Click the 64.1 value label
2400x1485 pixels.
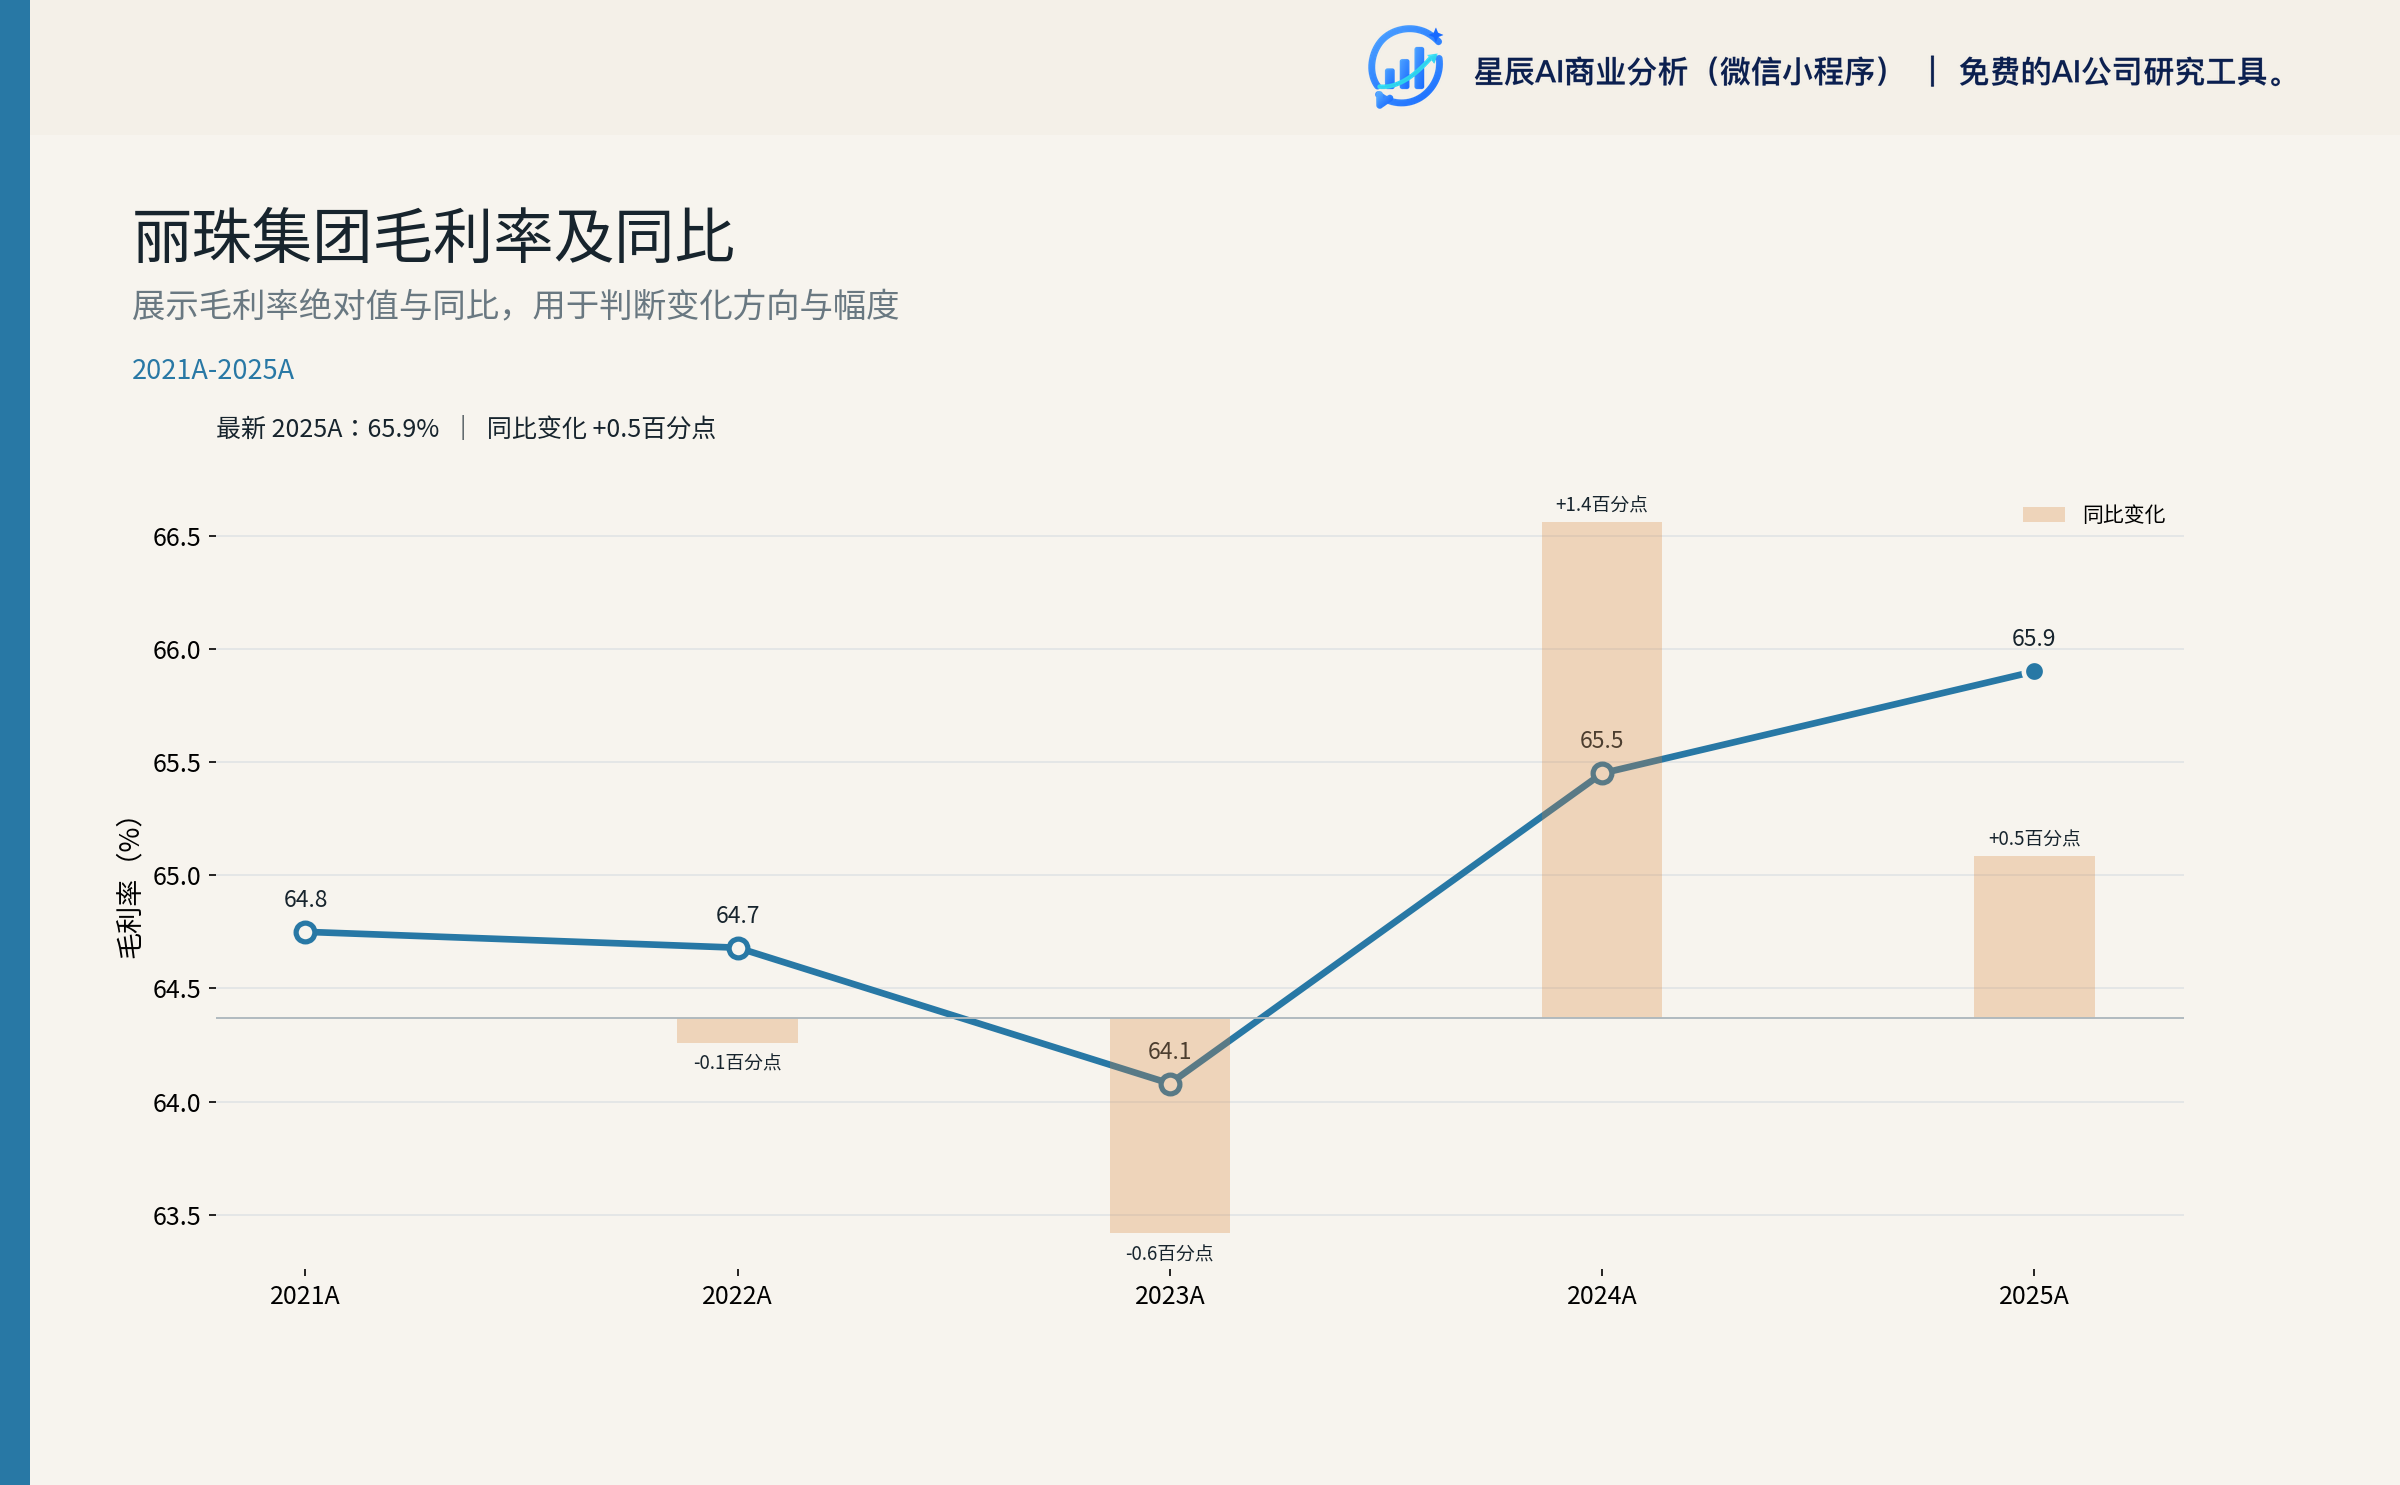coord(1170,1051)
